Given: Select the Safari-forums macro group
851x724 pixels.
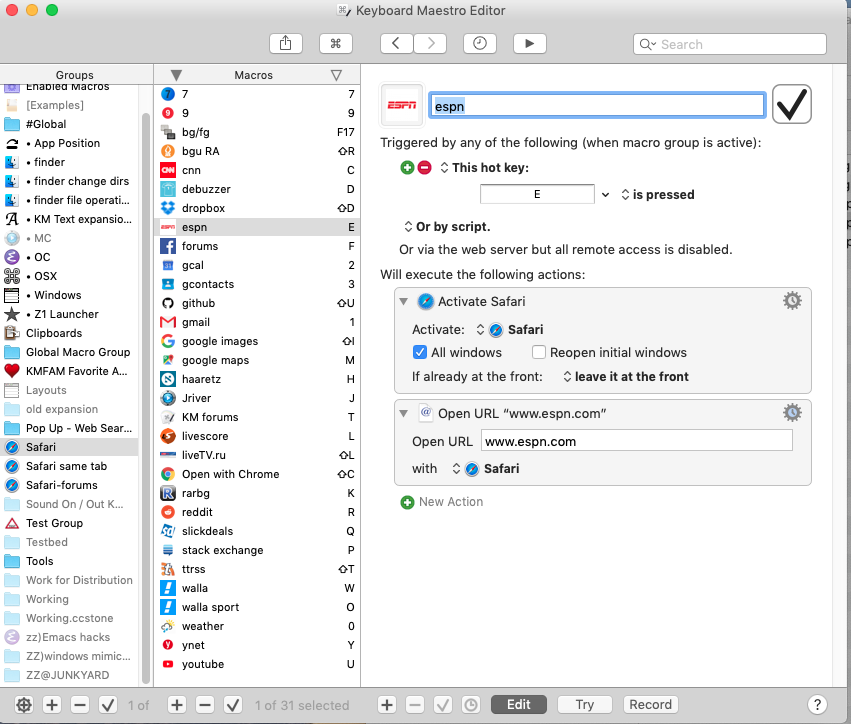Looking at the screenshot, I should click(x=62, y=485).
